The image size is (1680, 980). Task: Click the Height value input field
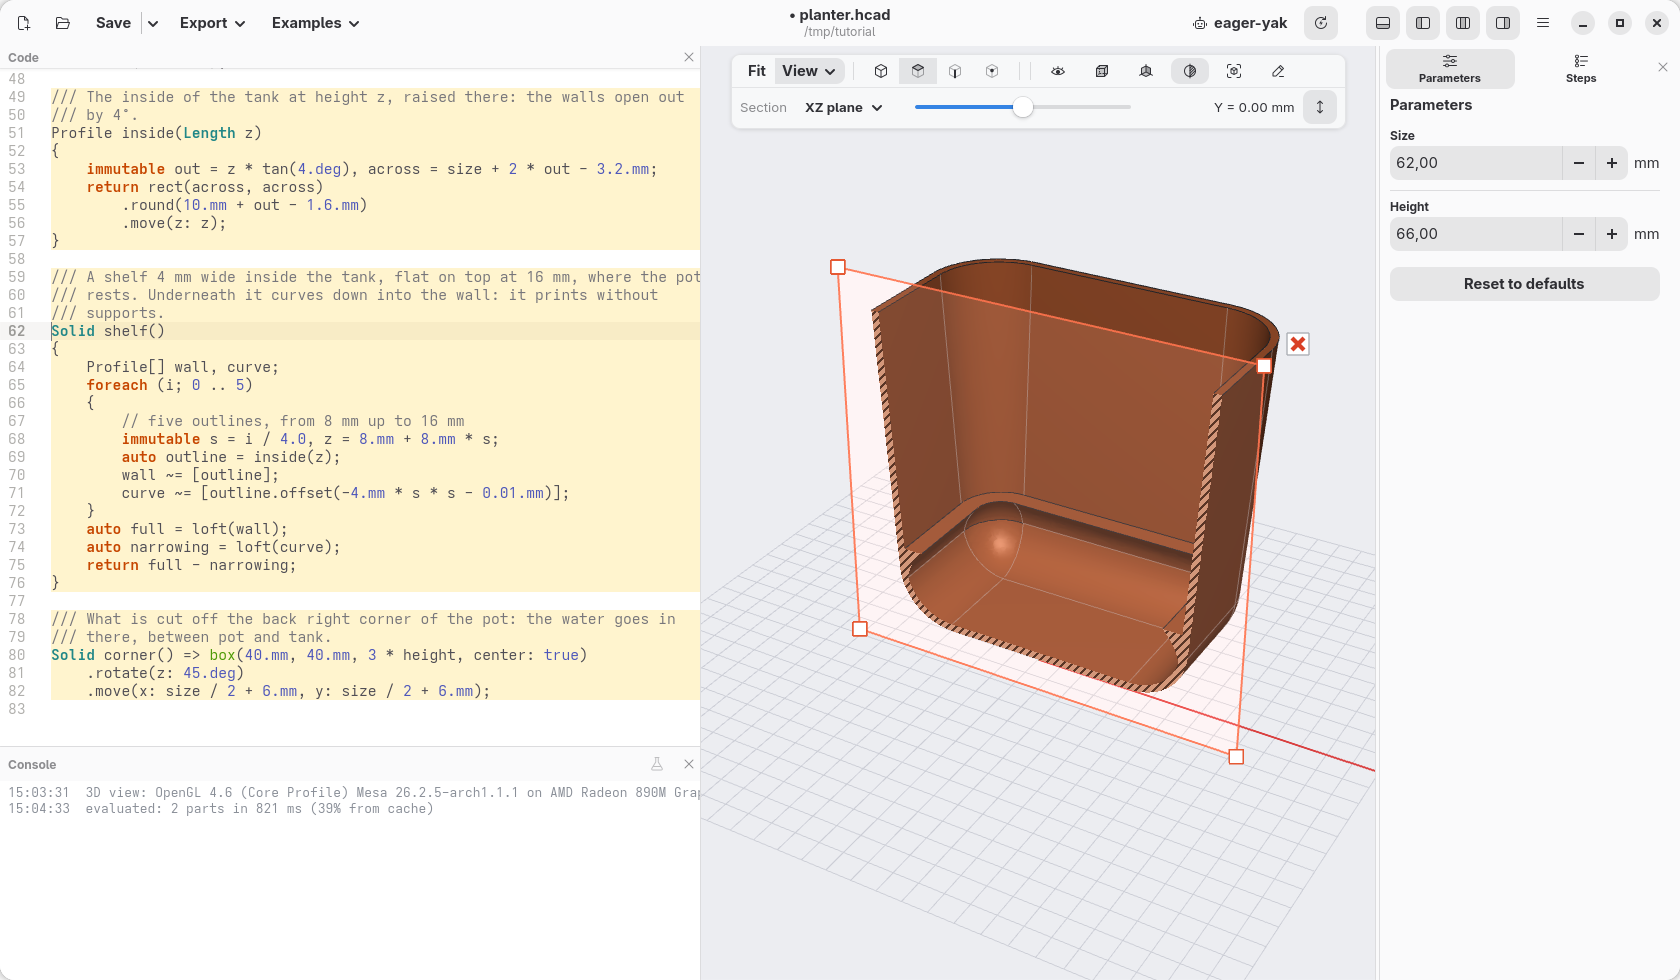coord(1476,234)
